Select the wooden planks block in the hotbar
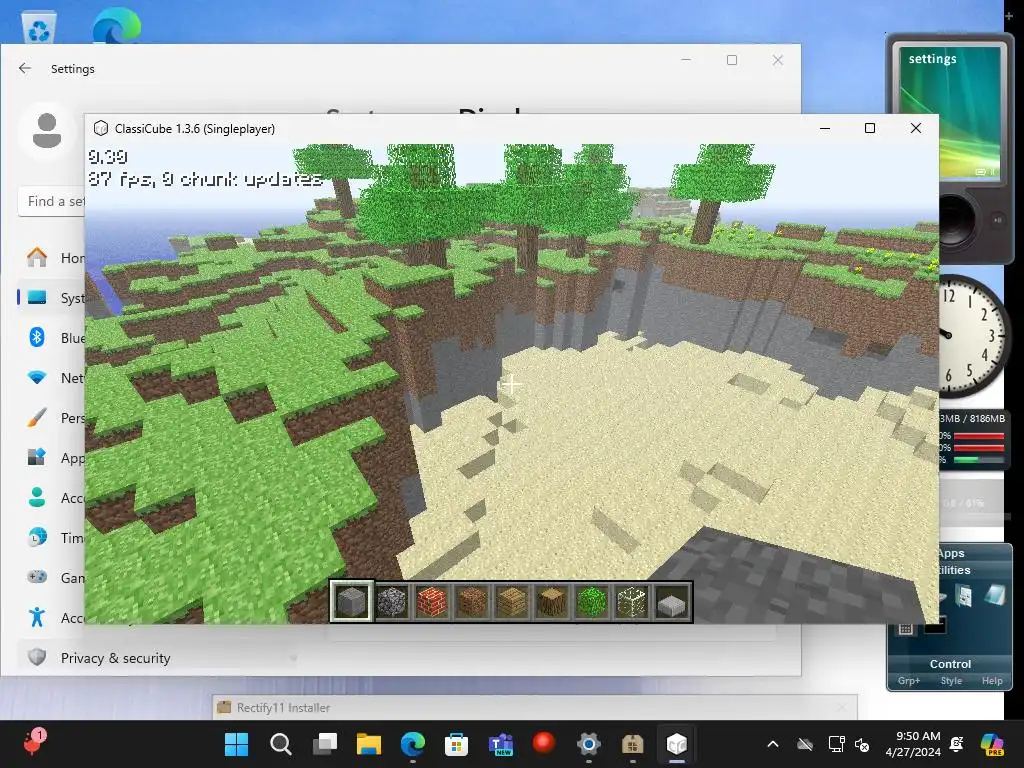Screen dimensions: 1024x768 click(x=511, y=601)
